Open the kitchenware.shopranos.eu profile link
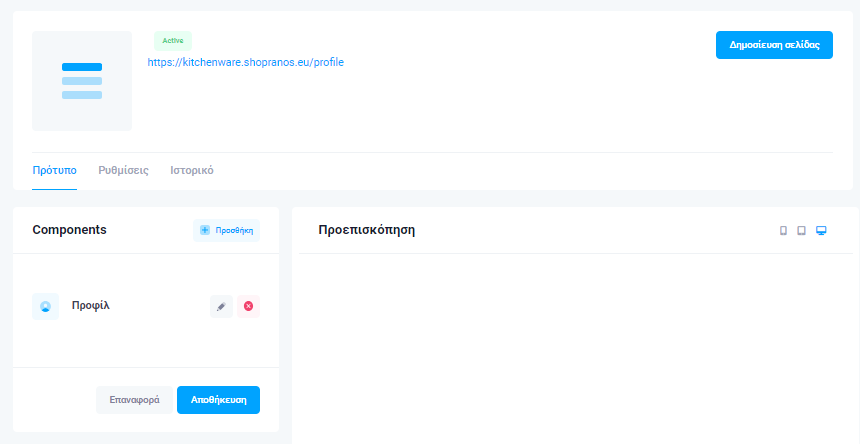Screen dimensions: 860x444 pyautogui.click(x=245, y=62)
